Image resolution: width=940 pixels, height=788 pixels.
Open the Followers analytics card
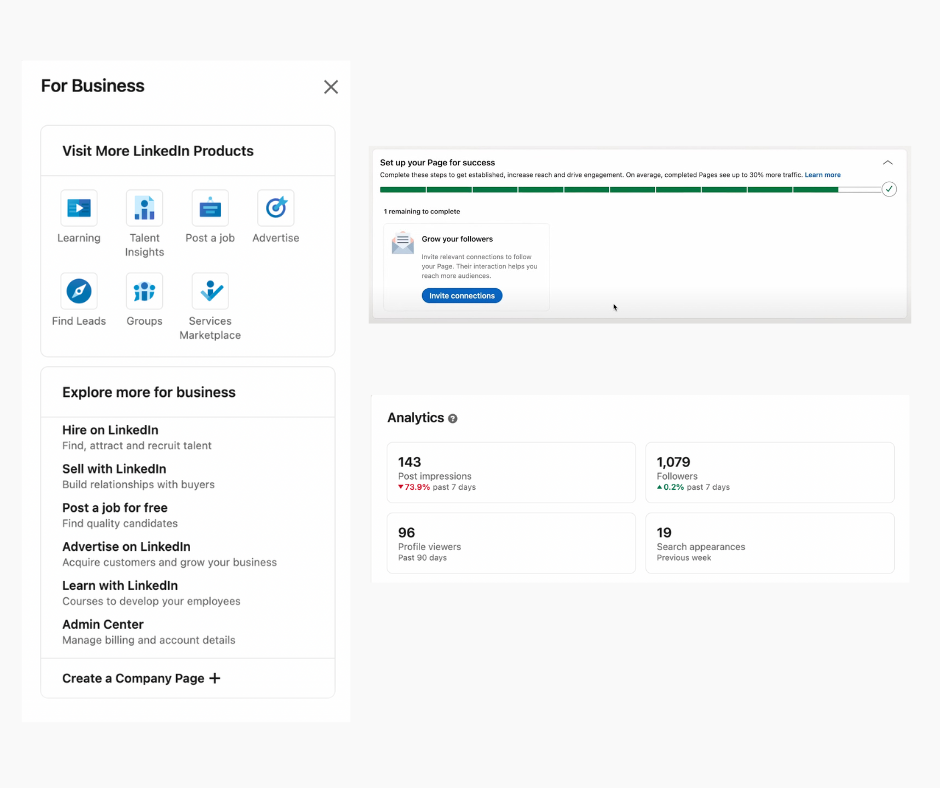click(769, 473)
